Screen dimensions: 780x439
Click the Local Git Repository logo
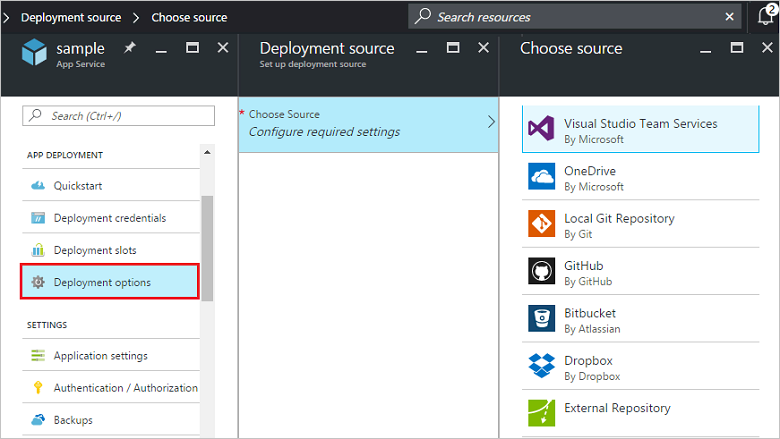[541, 223]
